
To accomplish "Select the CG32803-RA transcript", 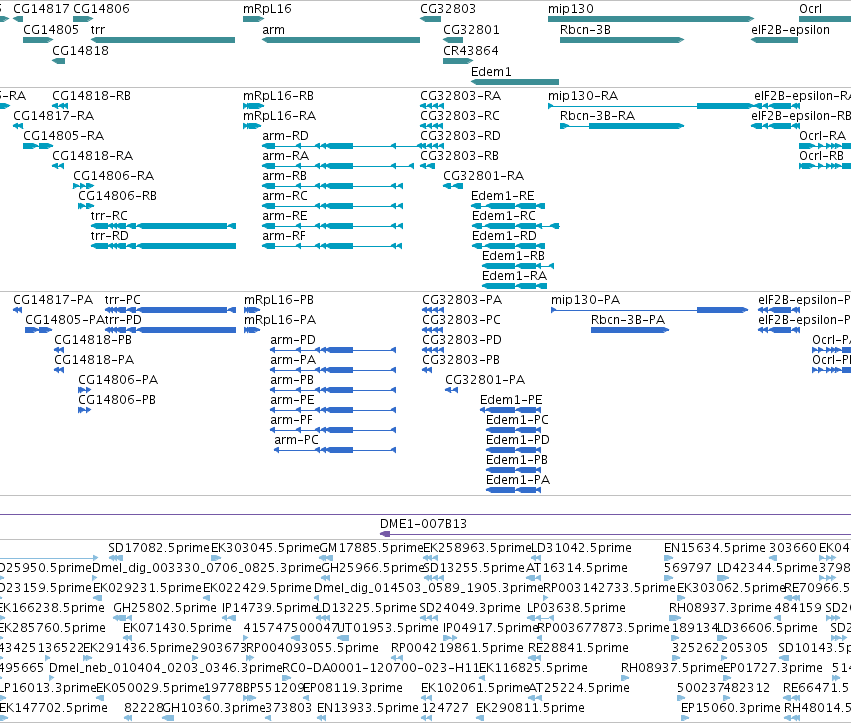I will [x=432, y=106].
